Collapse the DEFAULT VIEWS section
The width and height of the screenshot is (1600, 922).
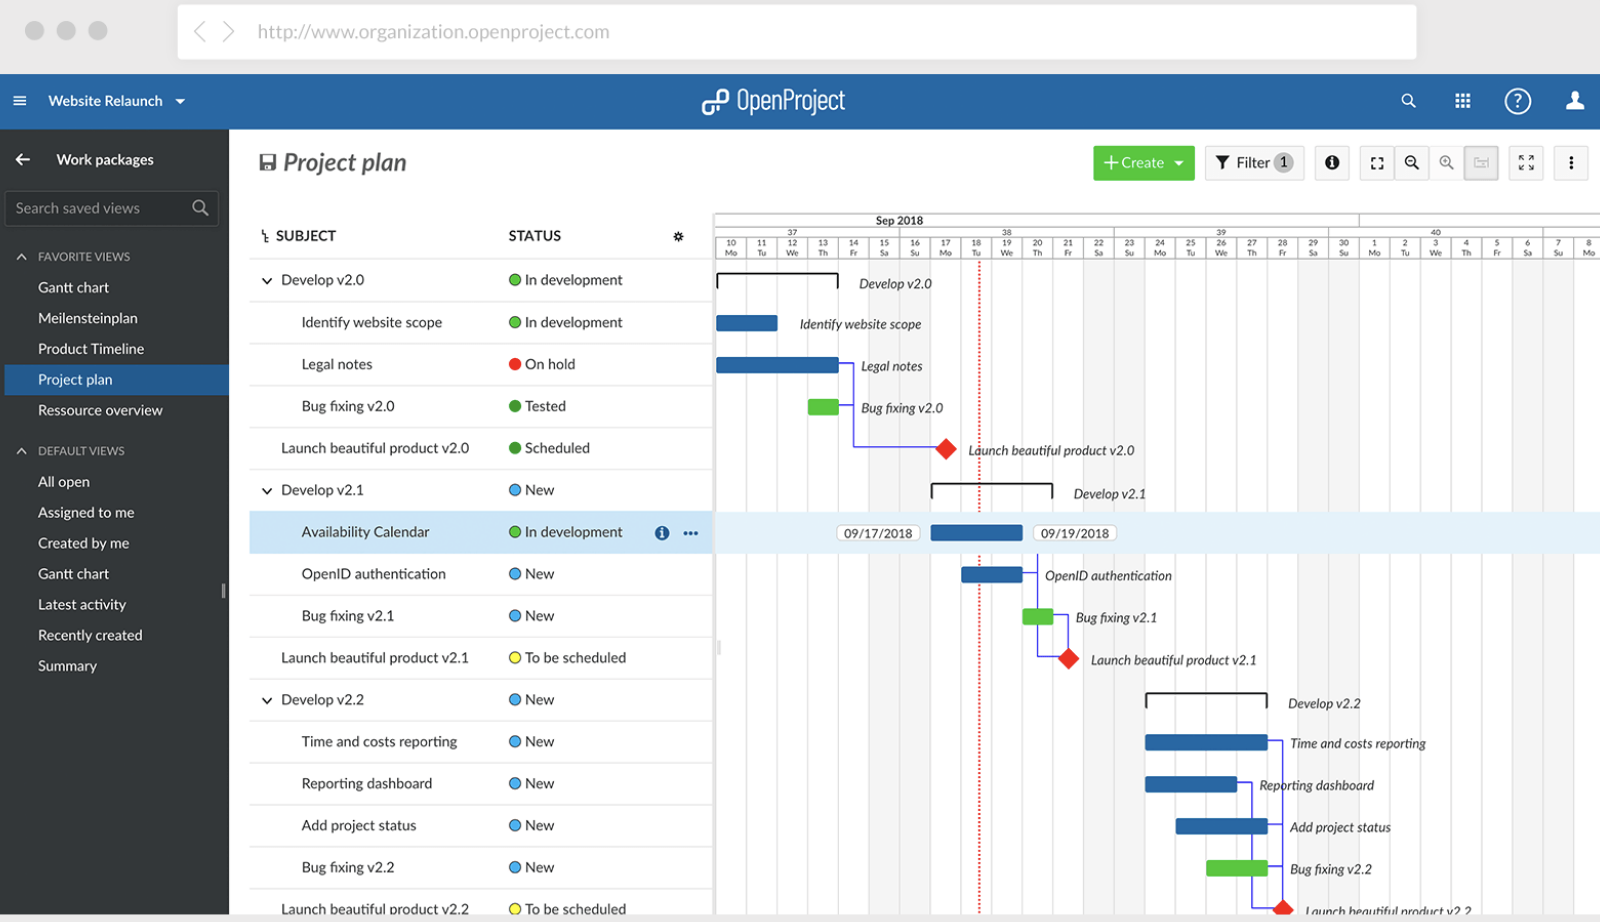[21, 451]
